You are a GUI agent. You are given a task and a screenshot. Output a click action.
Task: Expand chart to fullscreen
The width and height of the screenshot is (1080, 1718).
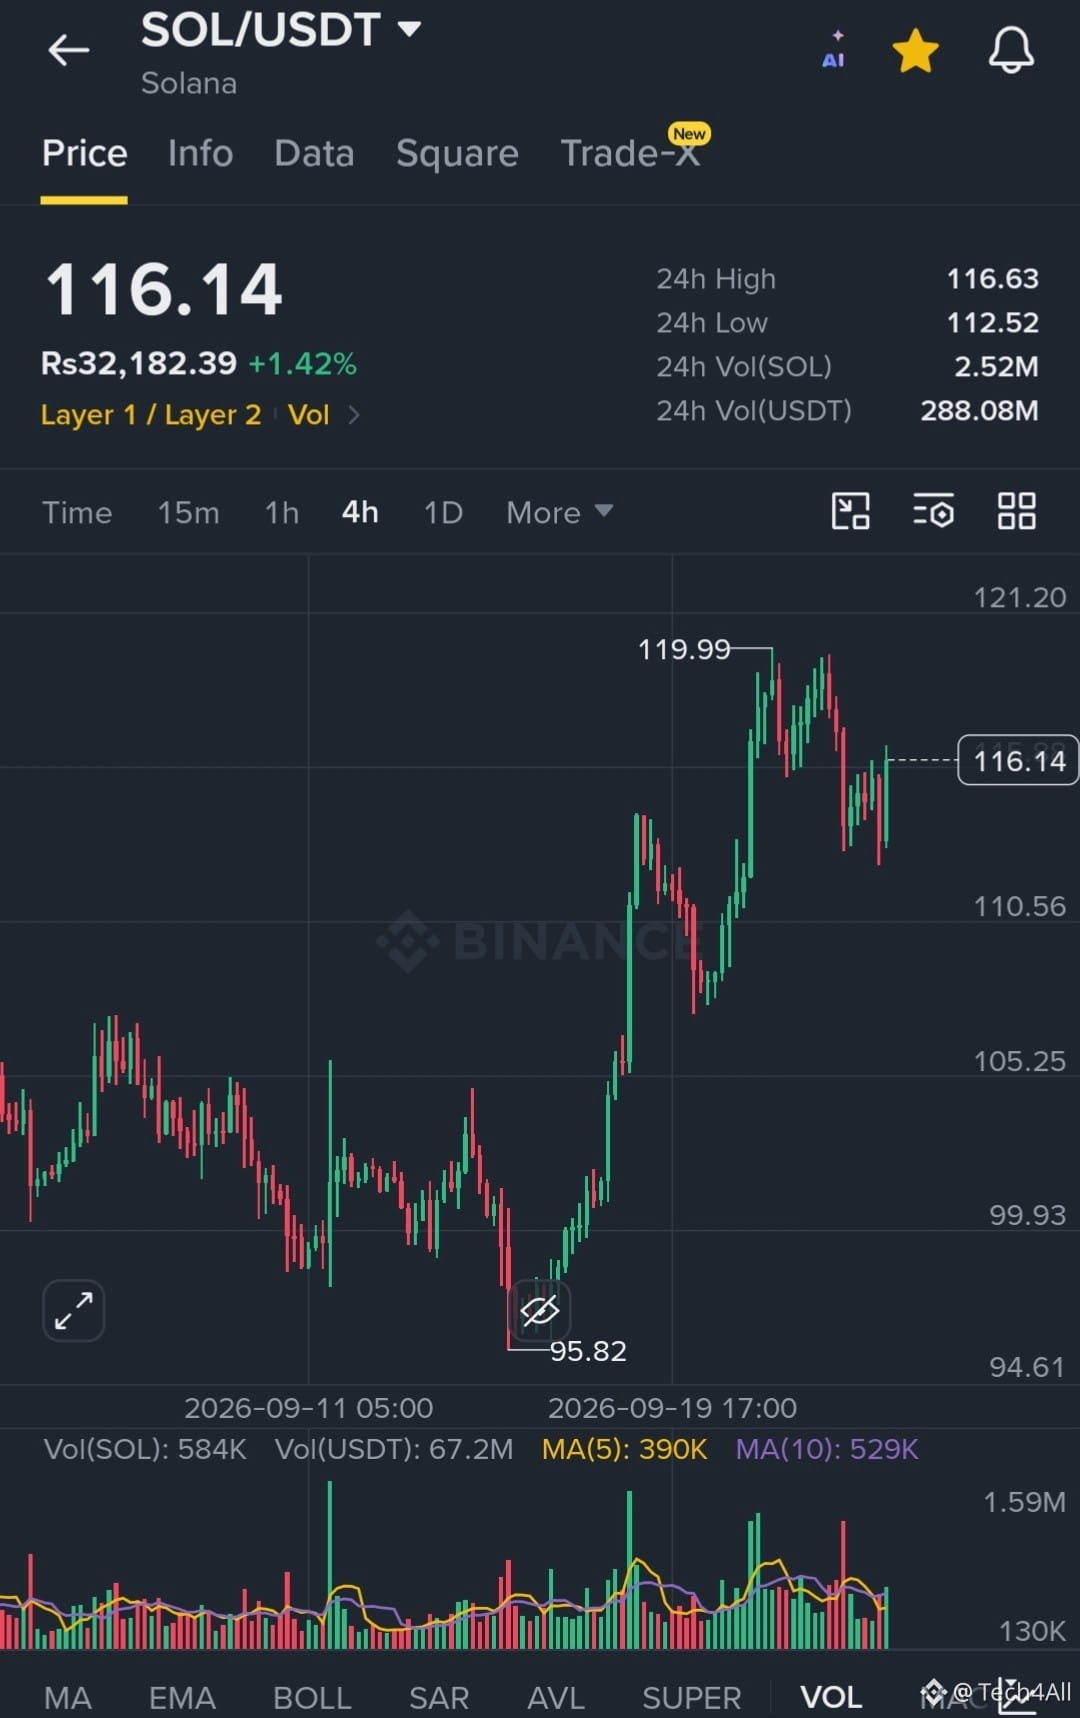tap(74, 1310)
